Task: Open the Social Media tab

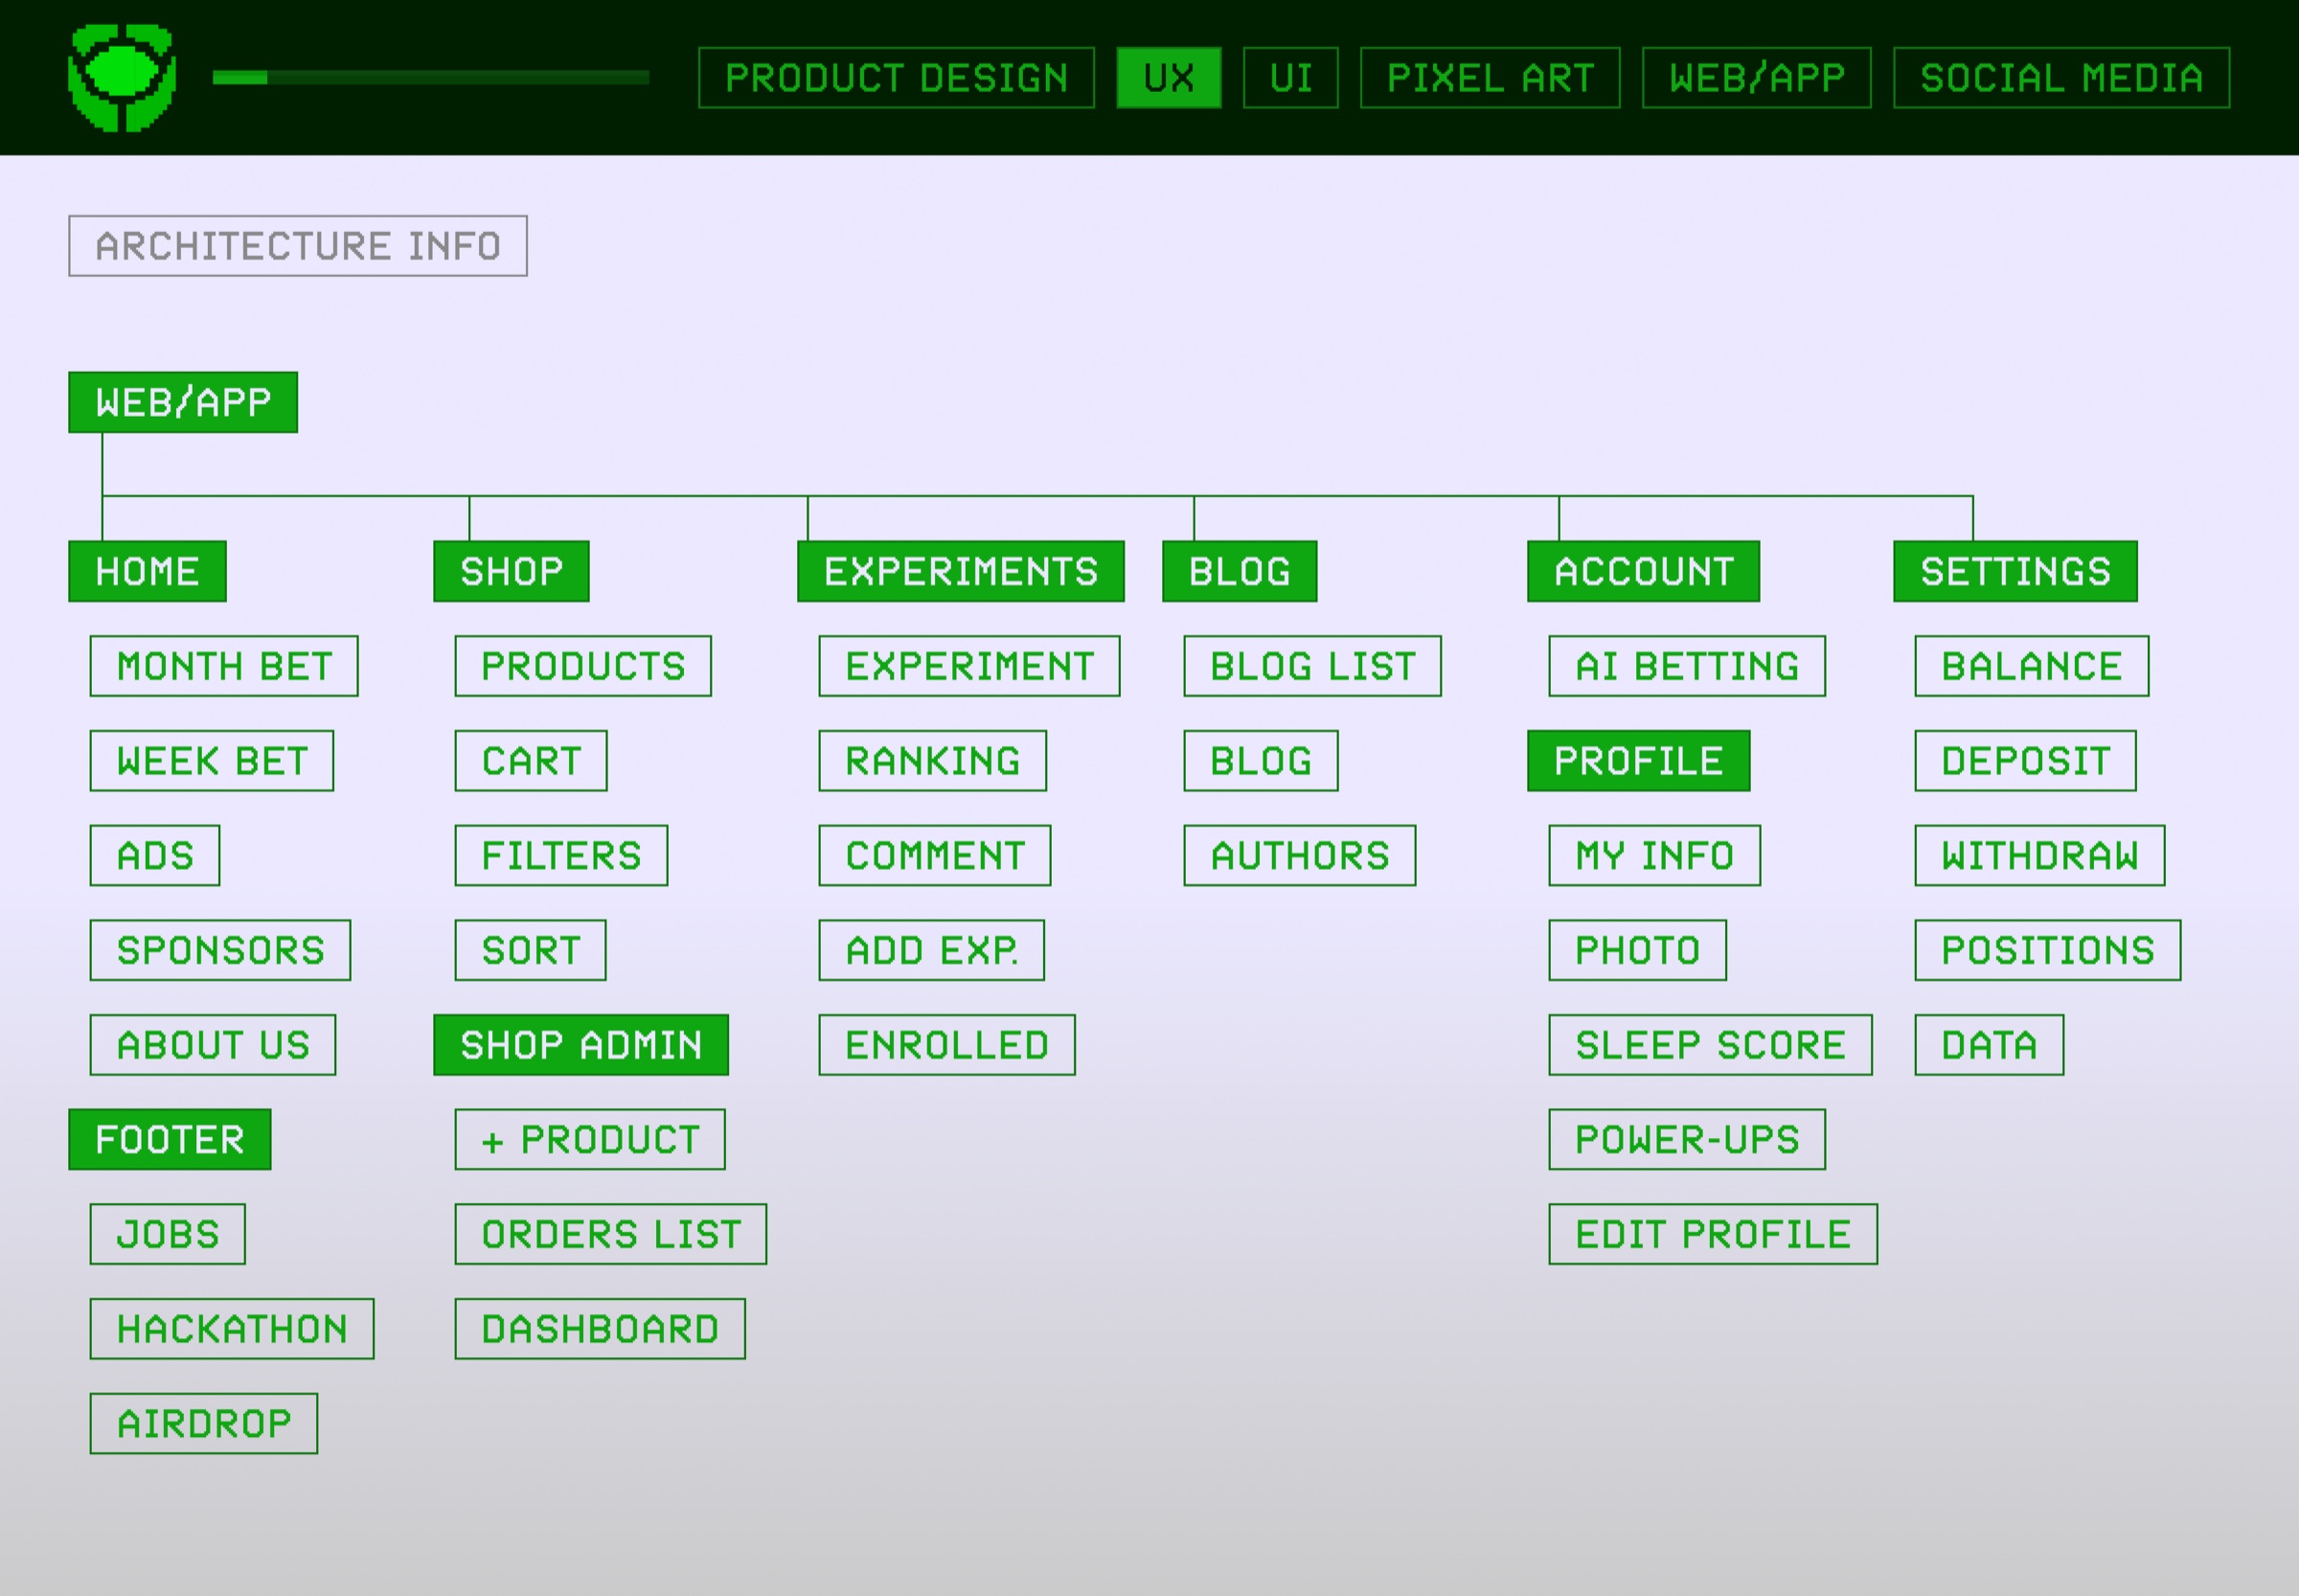Action: click(x=2061, y=78)
